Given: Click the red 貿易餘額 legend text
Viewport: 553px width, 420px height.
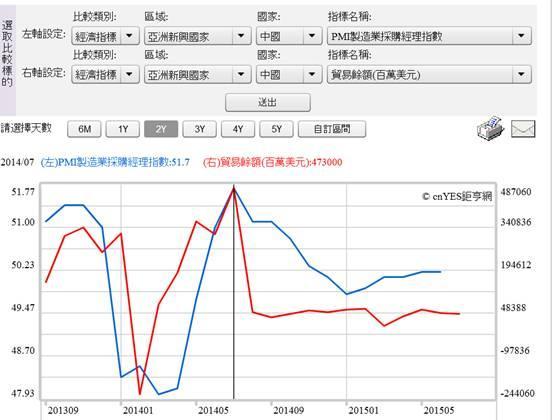Looking at the screenshot, I should coord(272,163).
